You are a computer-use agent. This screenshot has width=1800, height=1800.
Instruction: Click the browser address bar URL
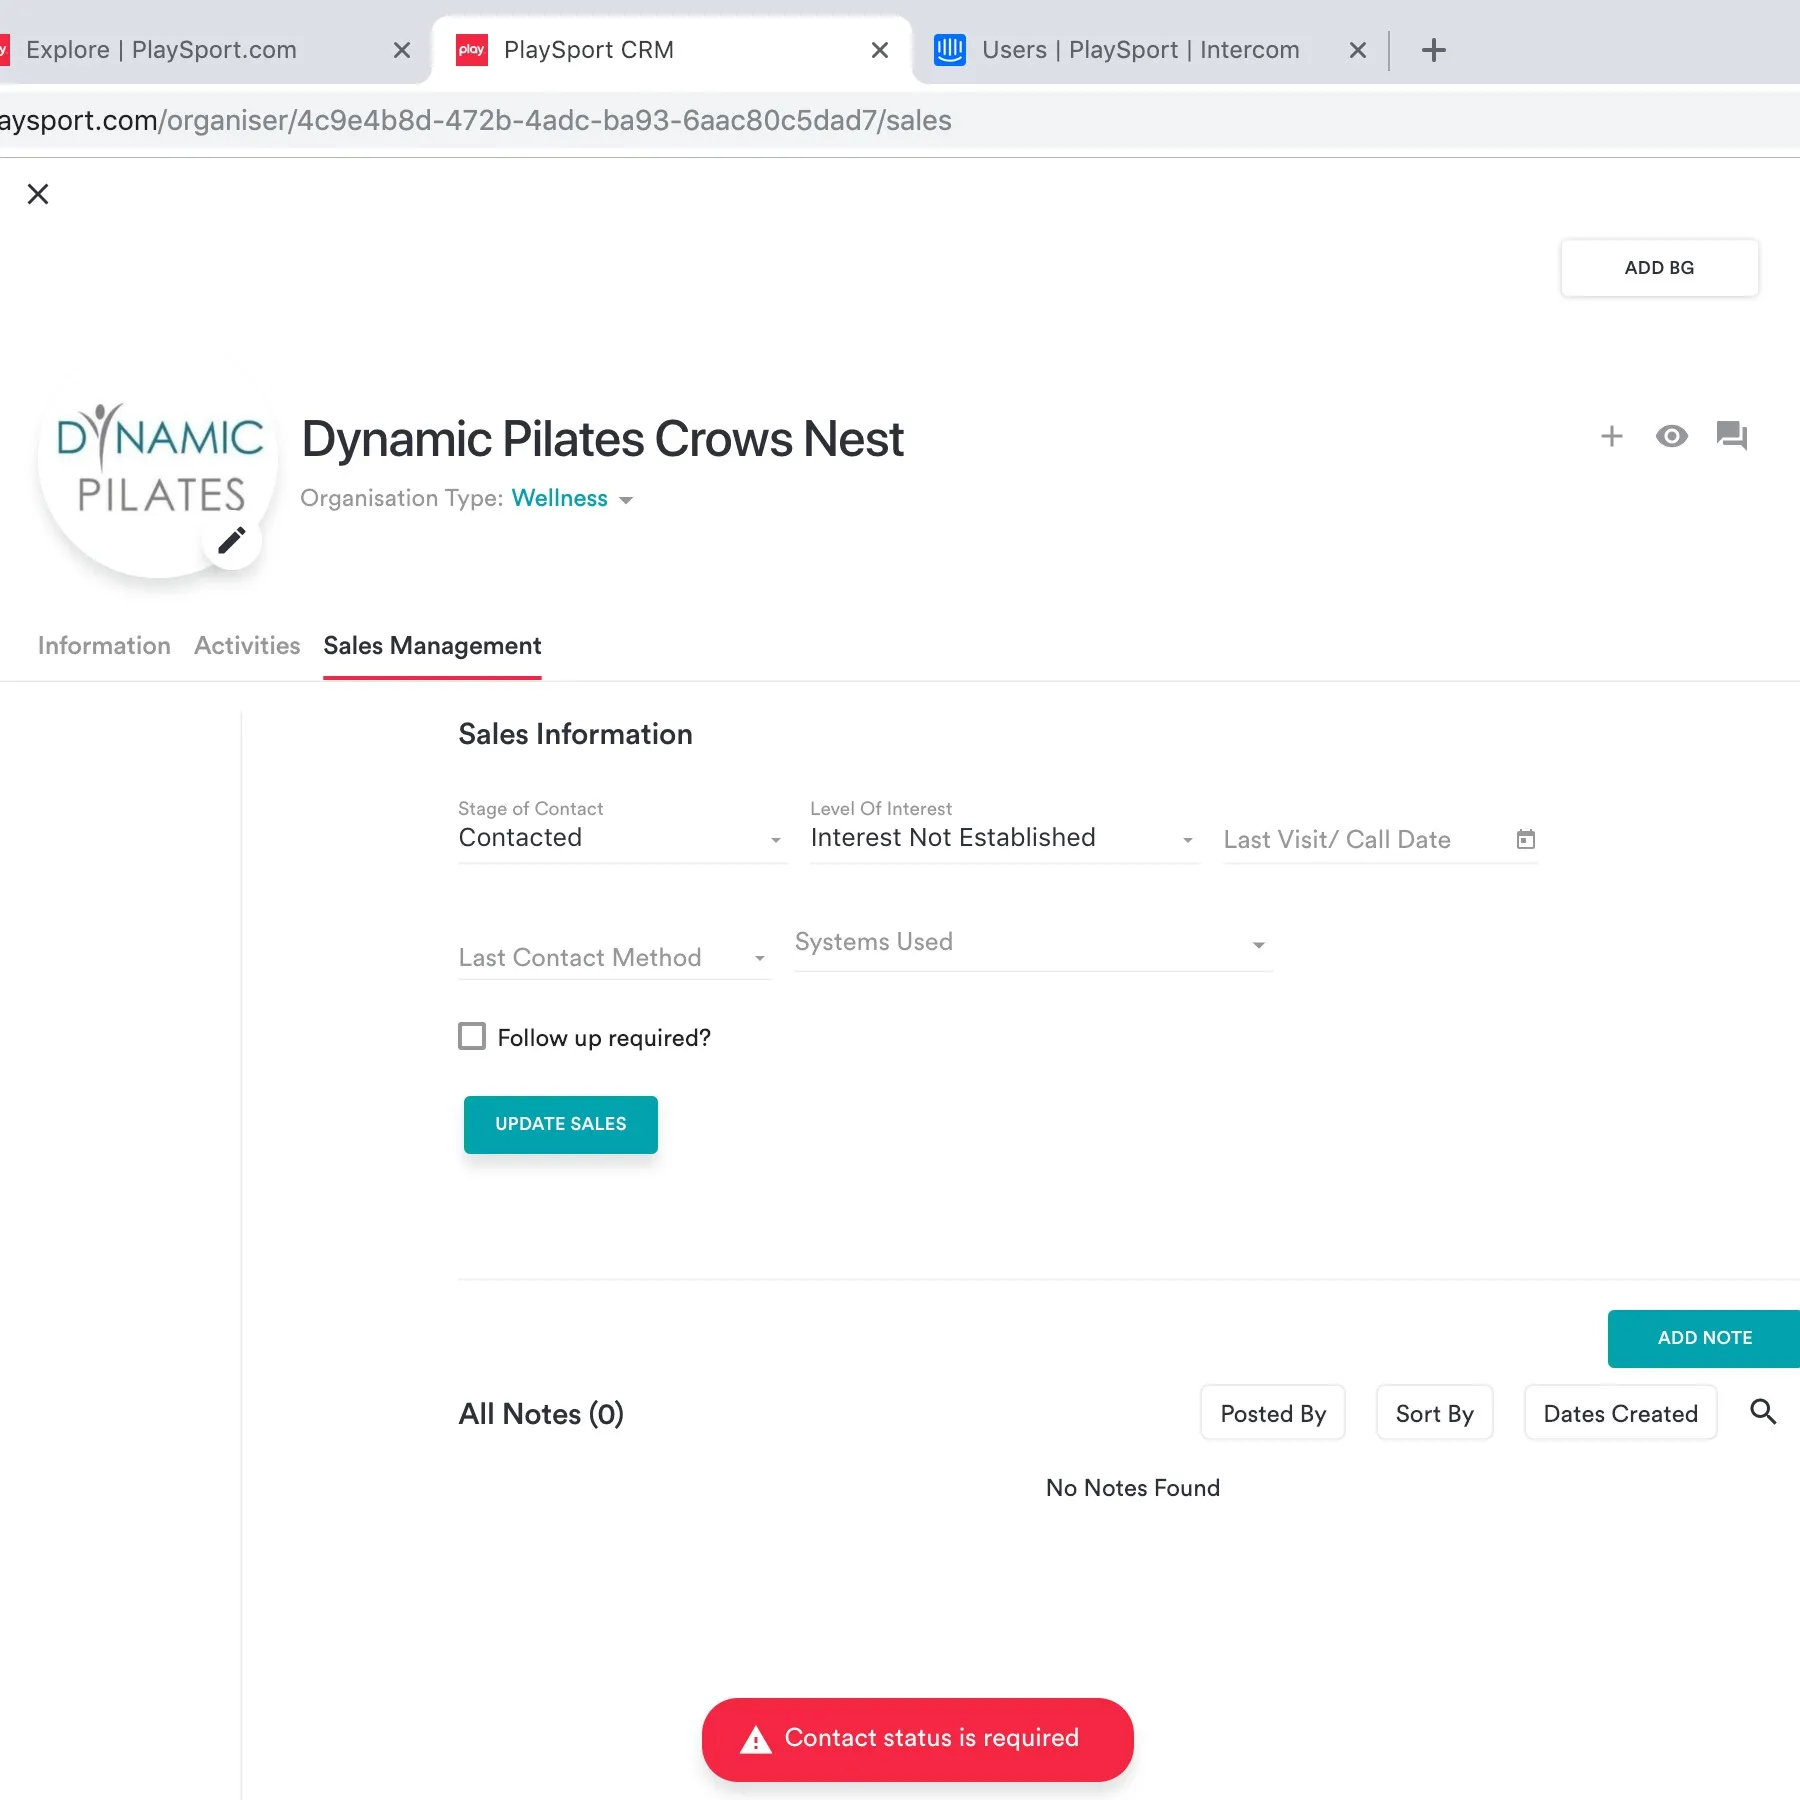point(476,121)
